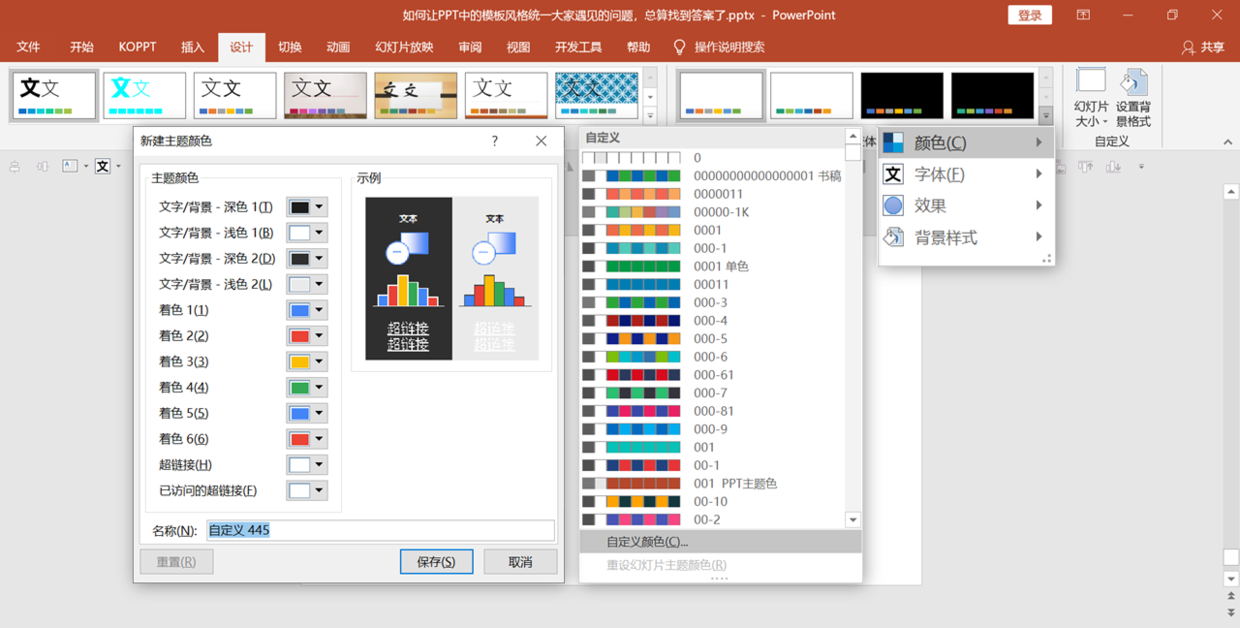Screen dimensions: 1240x628
Task: Switch to the 设计 ribbon tab
Action: (x=241, y=47)
